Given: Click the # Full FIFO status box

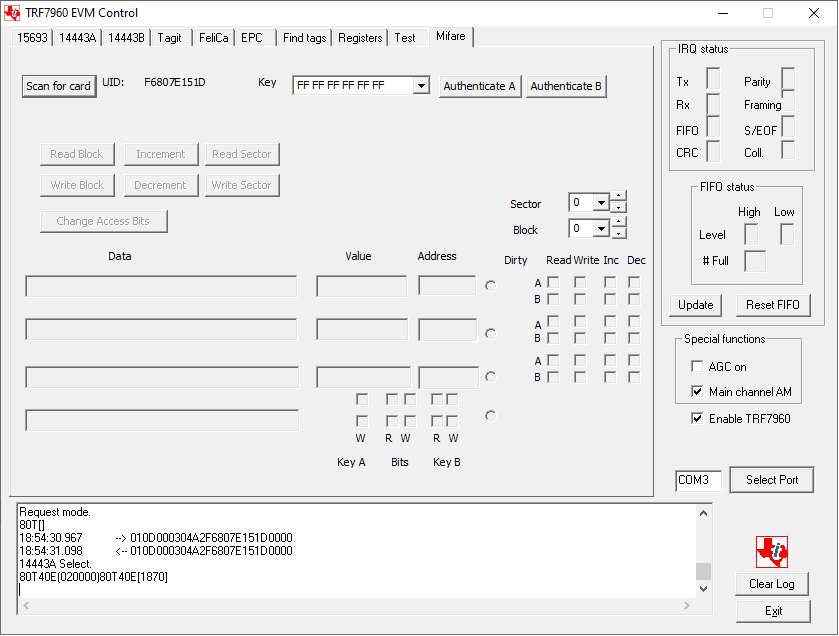Looking at the screenshot, I should coord(755,261).
